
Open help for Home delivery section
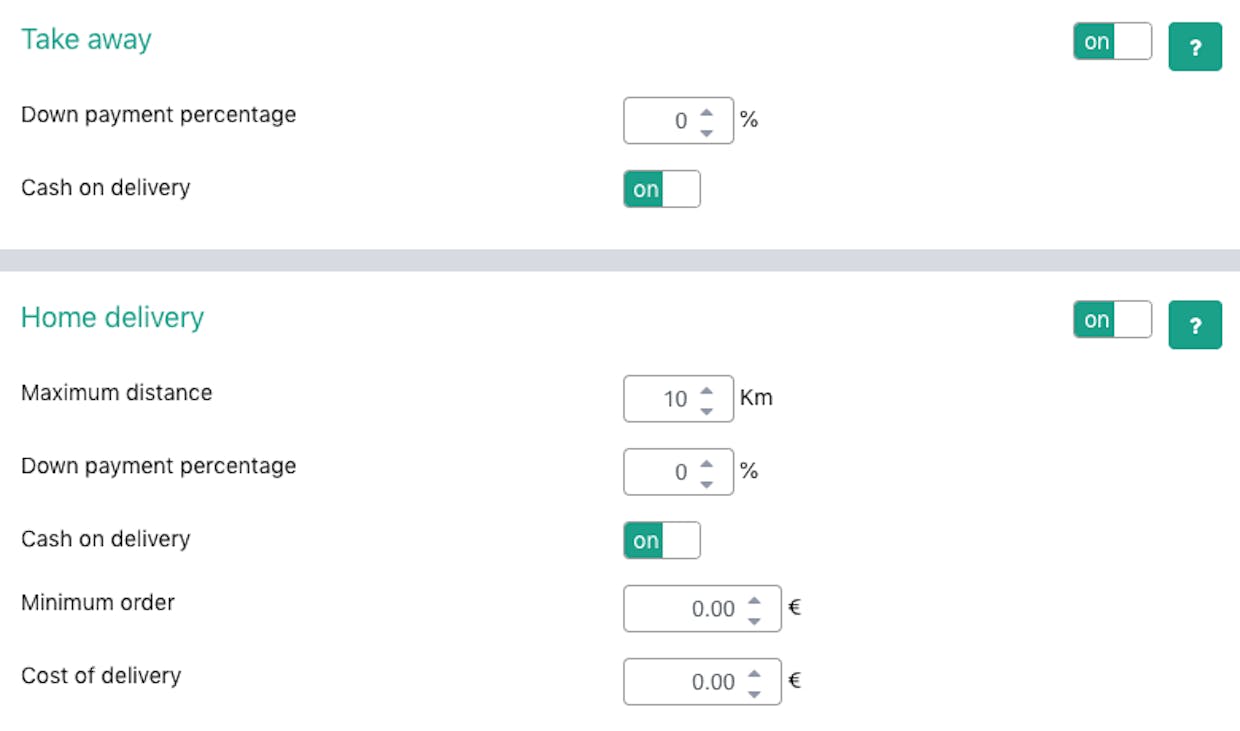click(x=1195, y=325)
